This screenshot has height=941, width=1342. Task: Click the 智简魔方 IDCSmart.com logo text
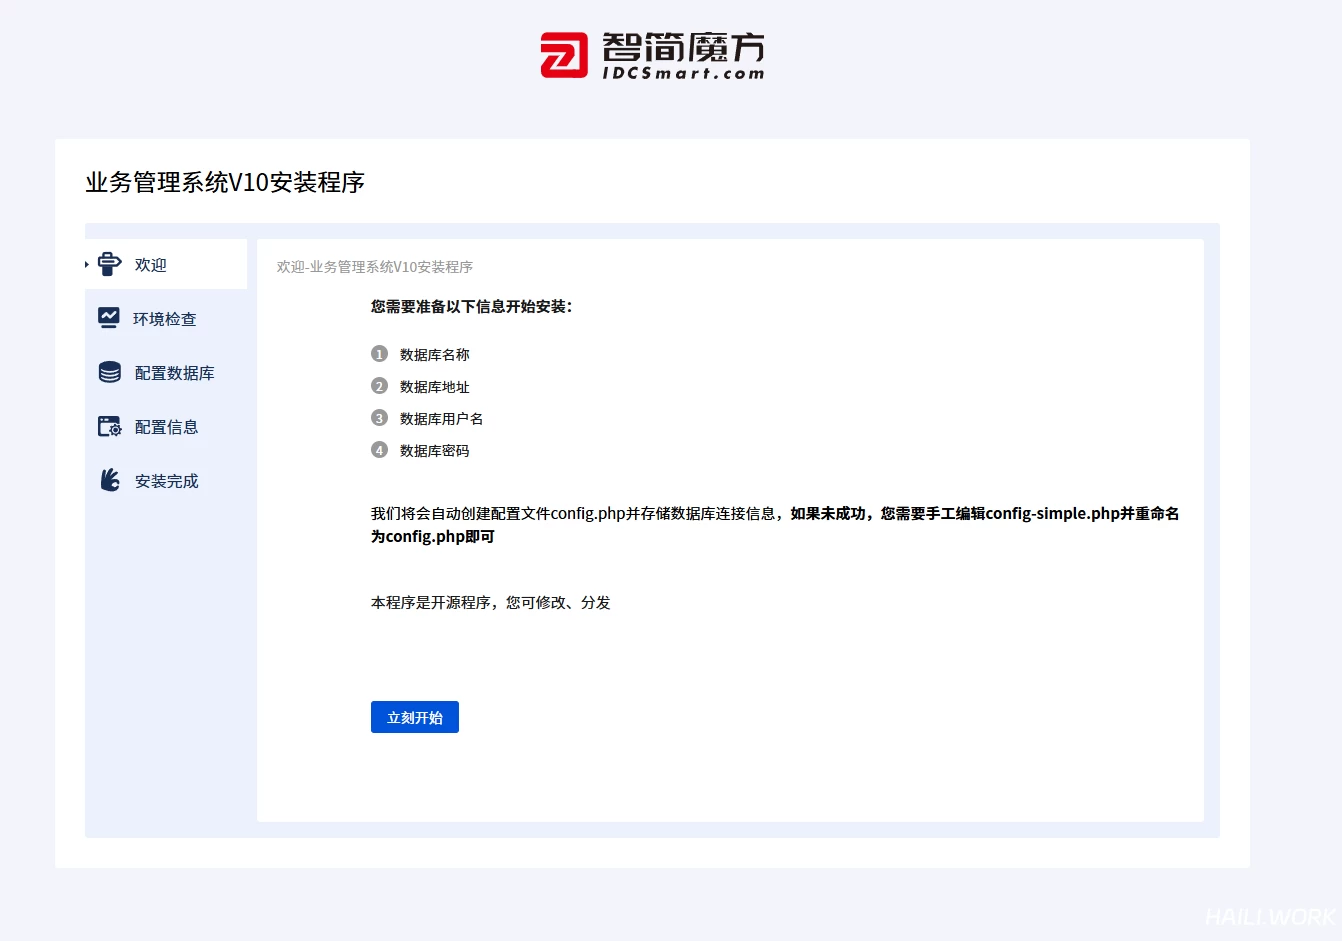click(683, 55)
